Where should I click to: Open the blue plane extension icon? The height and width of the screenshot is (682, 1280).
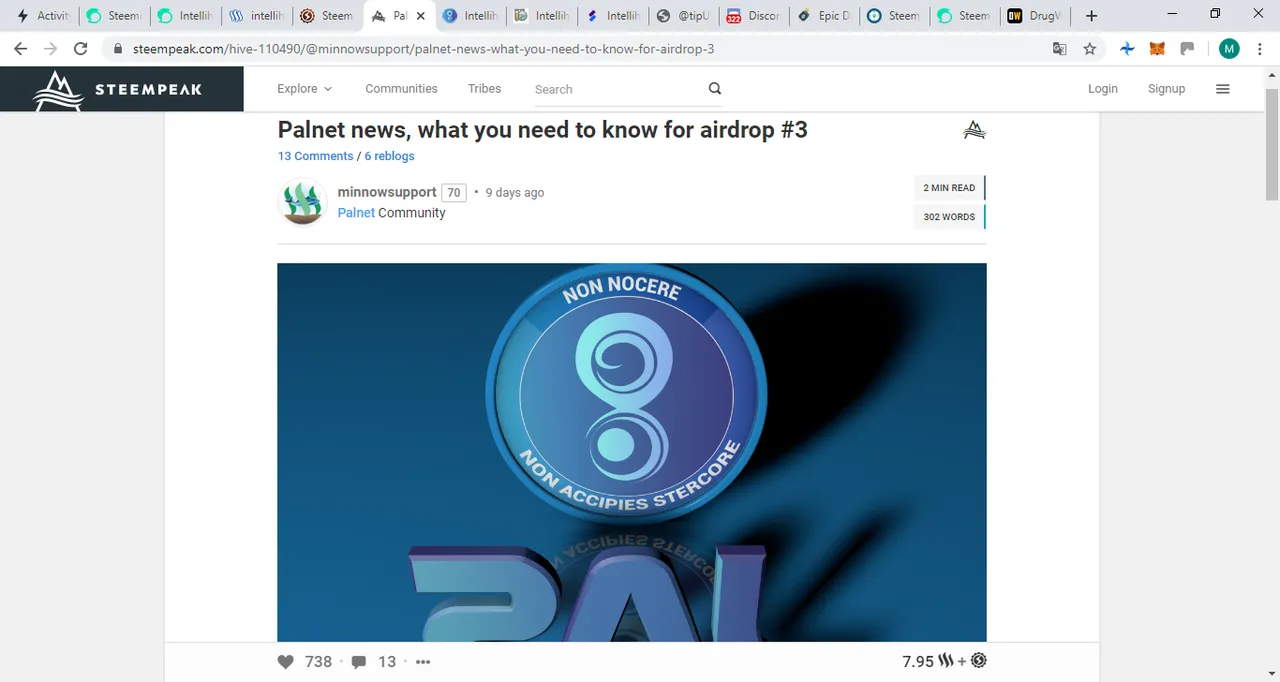tap(1127, 48)
